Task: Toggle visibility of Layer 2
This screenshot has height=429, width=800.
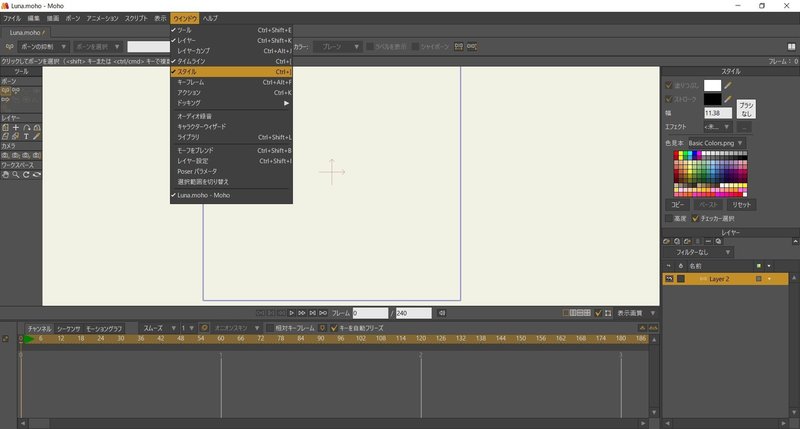Action: click(669, 279)
